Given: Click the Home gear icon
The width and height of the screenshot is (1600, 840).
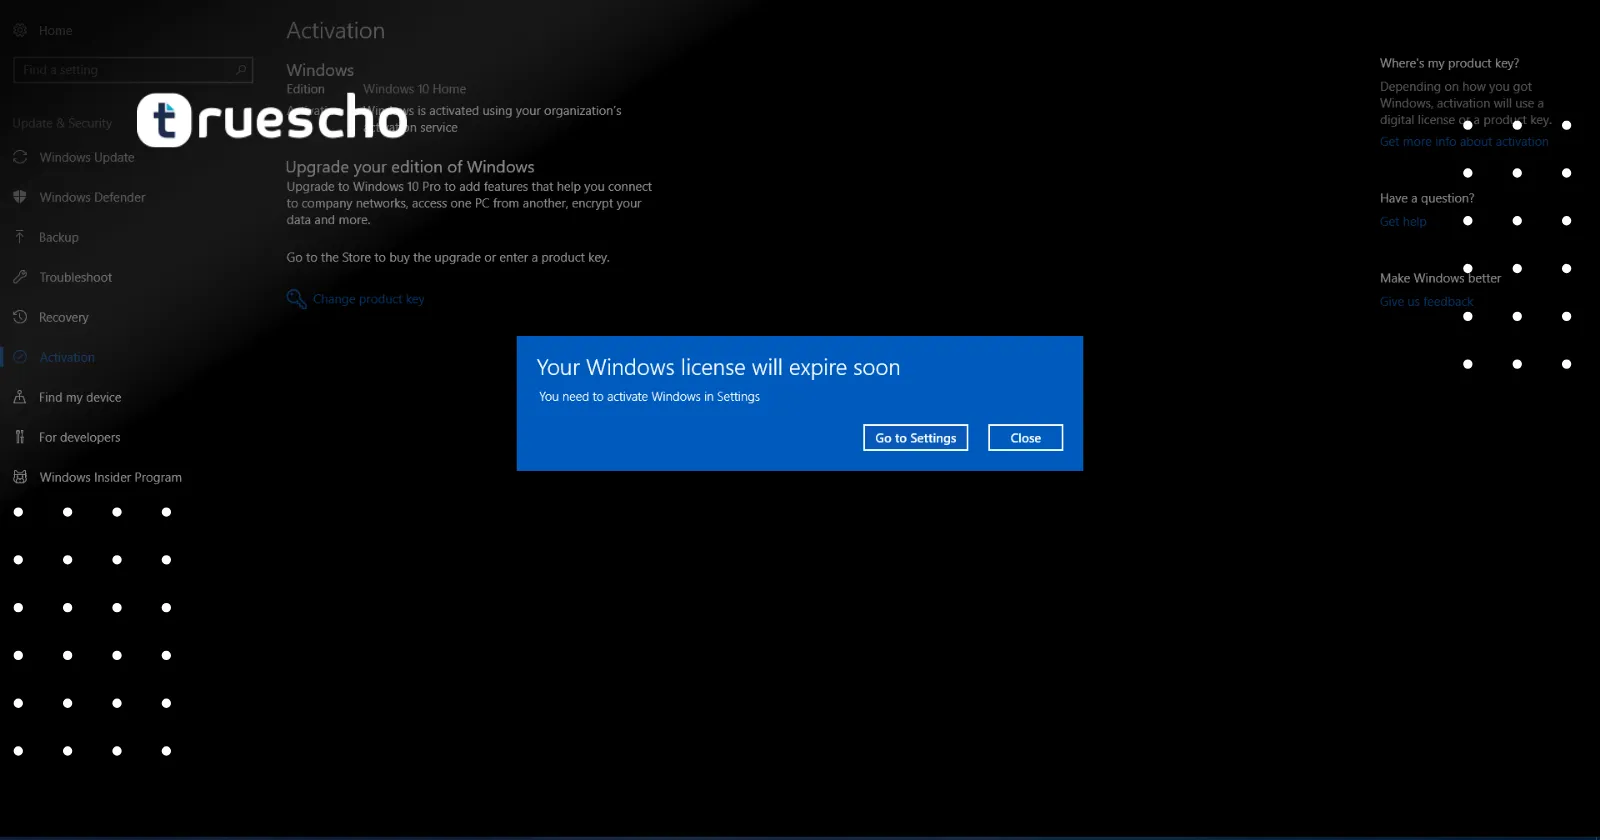Looking at the screenshot, I should click(x=20, y=31).
